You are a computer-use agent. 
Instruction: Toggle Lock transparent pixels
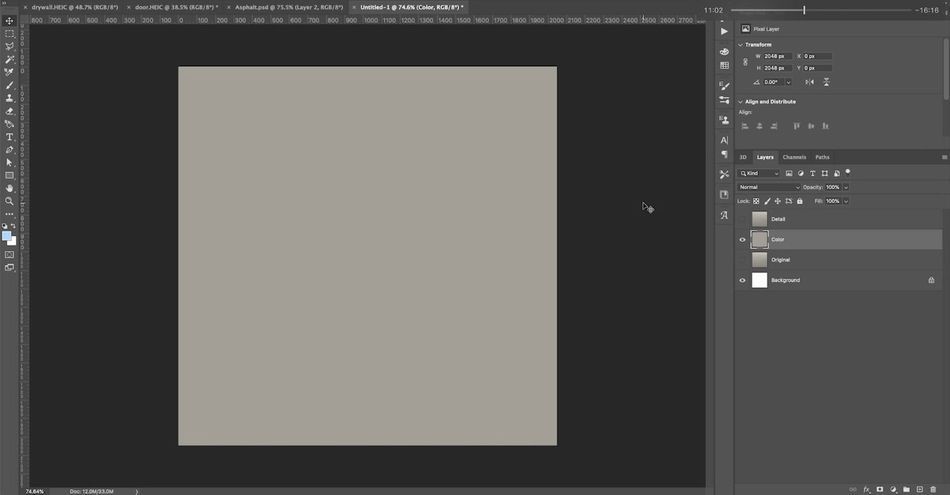pyautogui.click(x=756, y=201)
